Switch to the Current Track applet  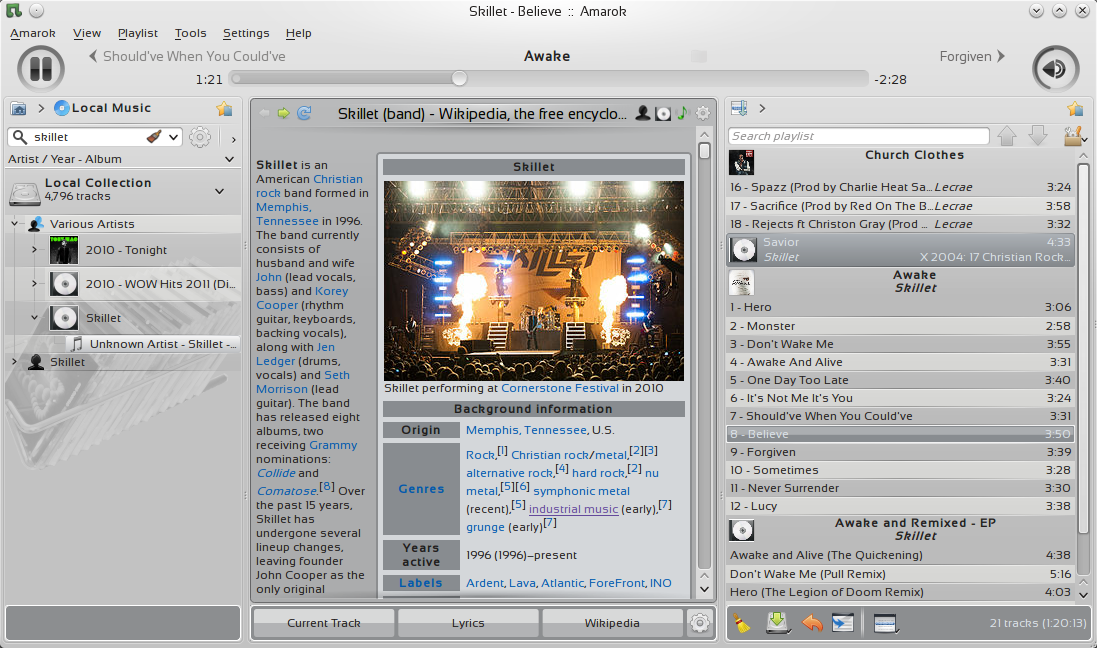tap(324, 622)
